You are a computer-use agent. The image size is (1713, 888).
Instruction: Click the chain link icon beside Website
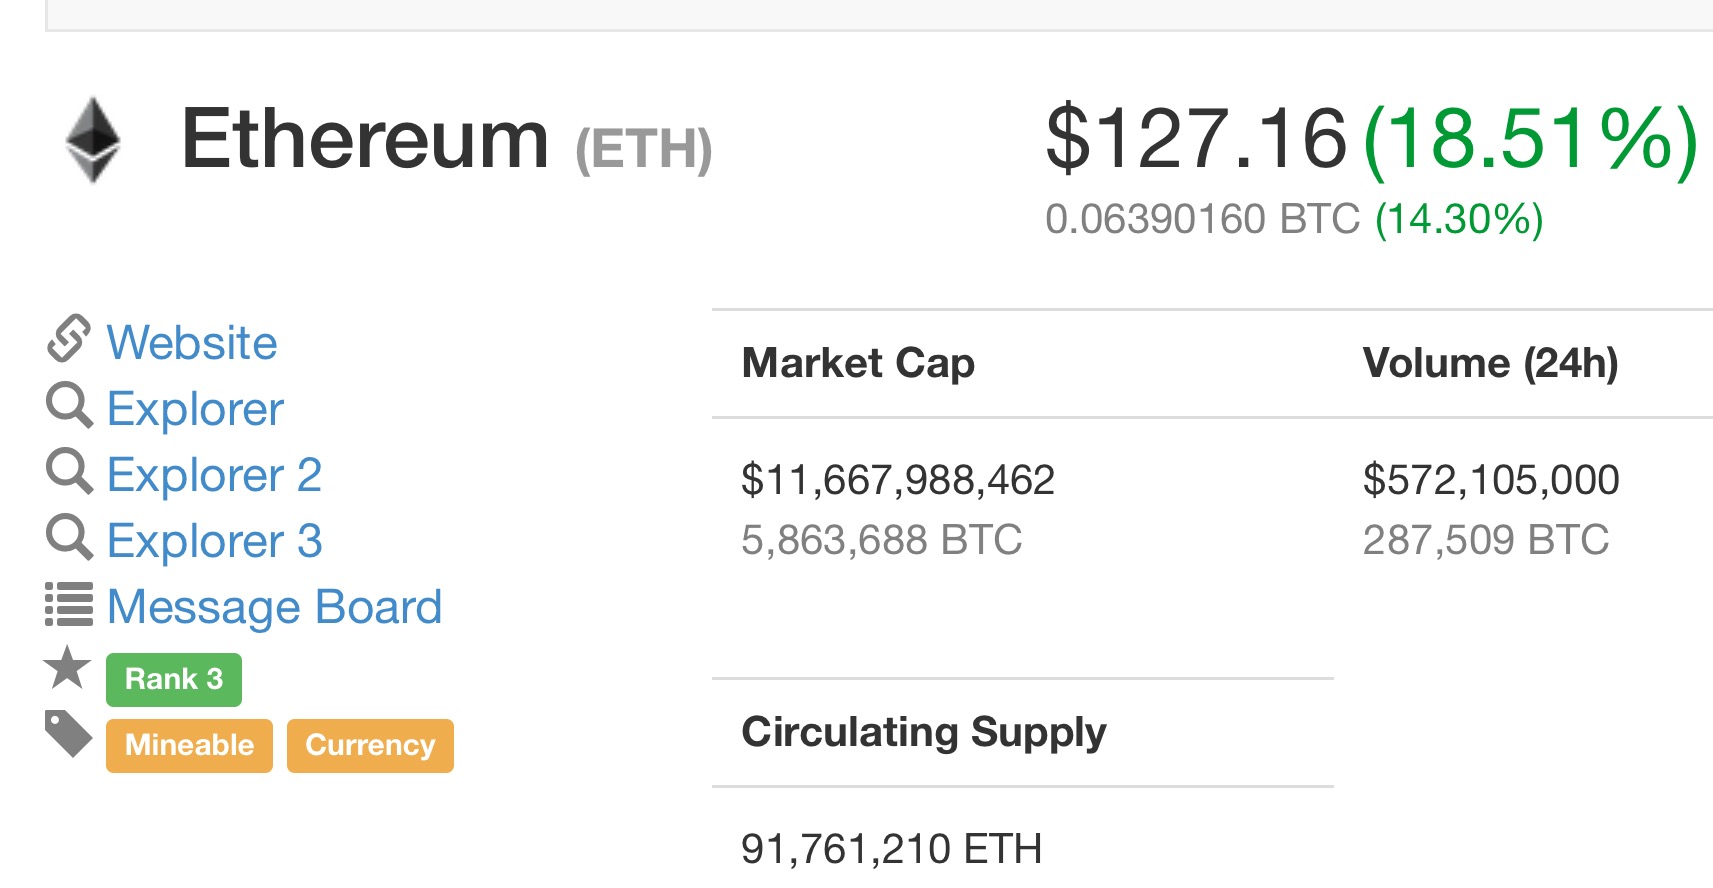click(69, 338)
